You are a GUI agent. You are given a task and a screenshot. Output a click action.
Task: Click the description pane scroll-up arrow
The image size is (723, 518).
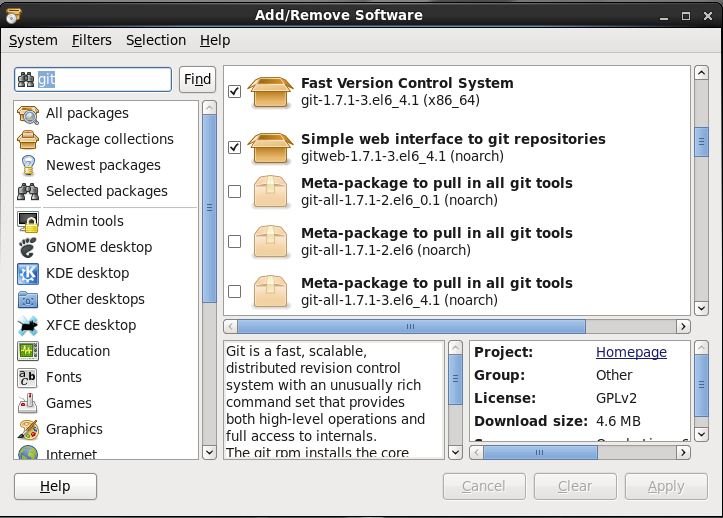[455, 348]
